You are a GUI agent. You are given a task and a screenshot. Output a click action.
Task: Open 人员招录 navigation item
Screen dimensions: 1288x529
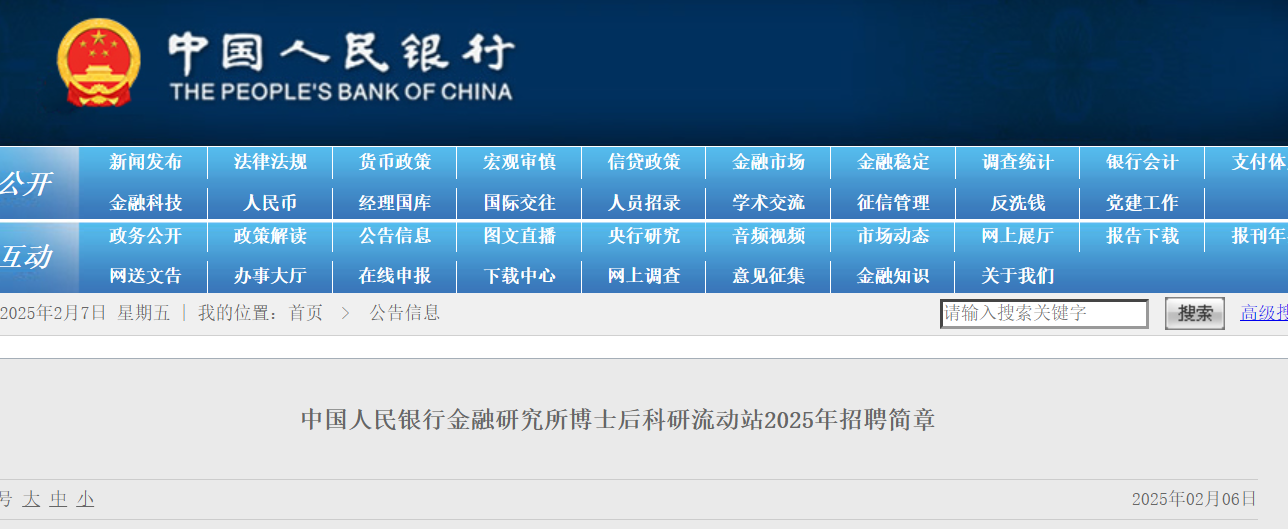coord(644,203)
